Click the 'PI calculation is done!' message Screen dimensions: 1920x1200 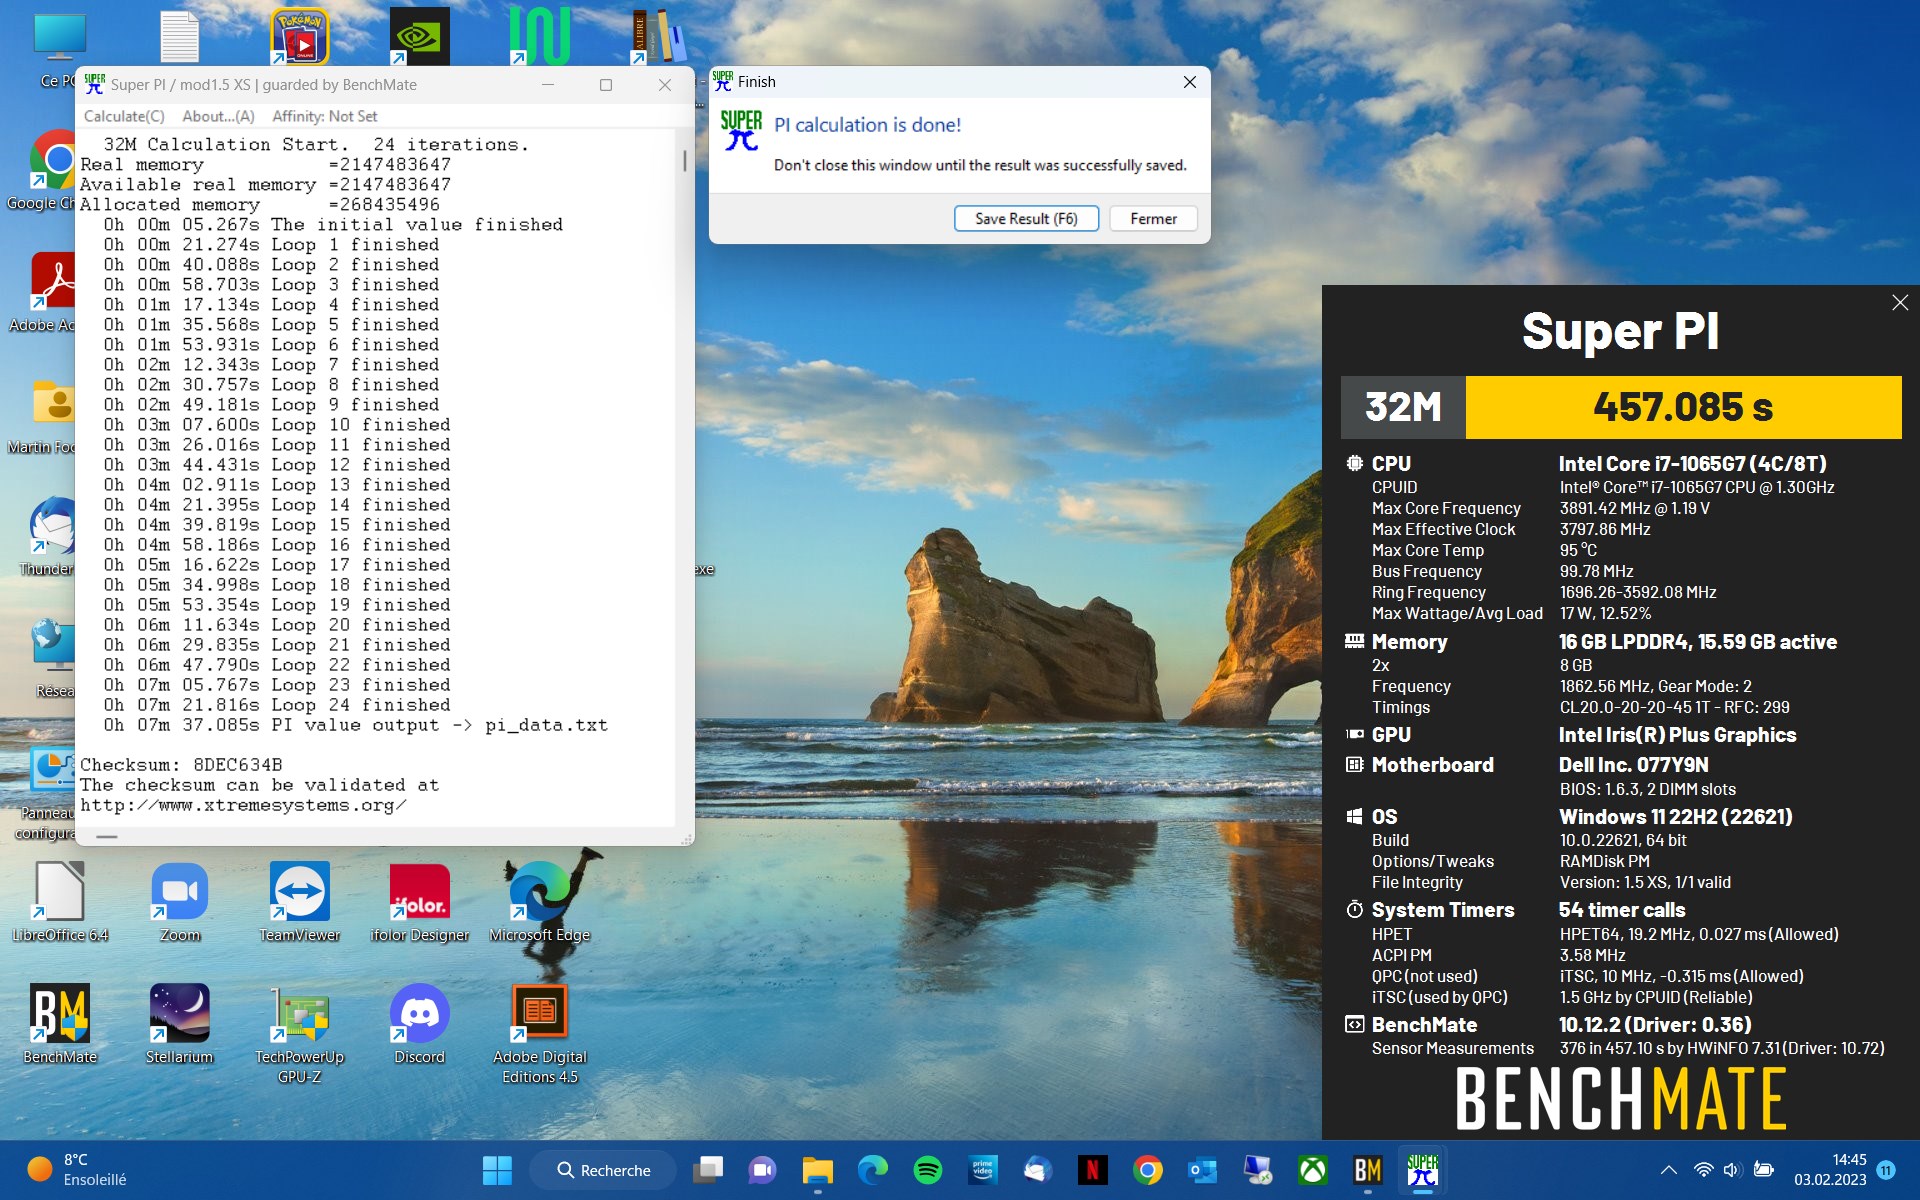click(x=867, y=125)
